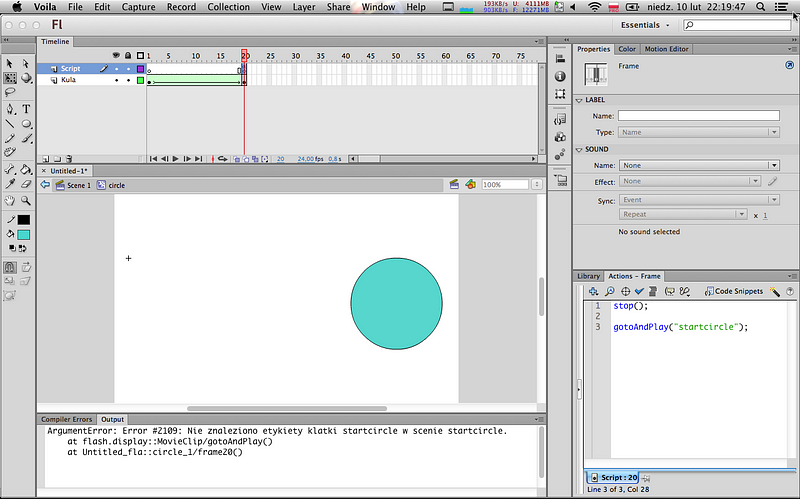Toggle visibility dot of Script layer
This screenshot has width=800, height=499.
pyautogui.click(x=116, y=69)
